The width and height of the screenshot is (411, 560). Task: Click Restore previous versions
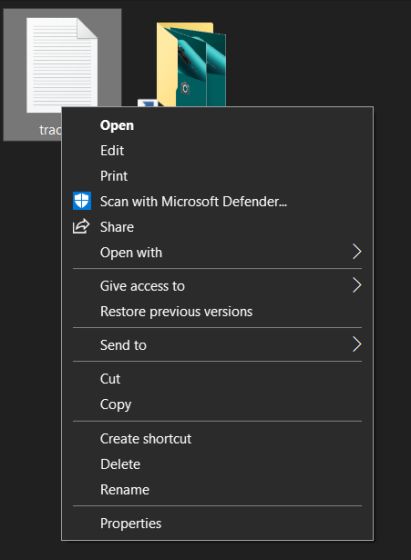click(217, 311)
